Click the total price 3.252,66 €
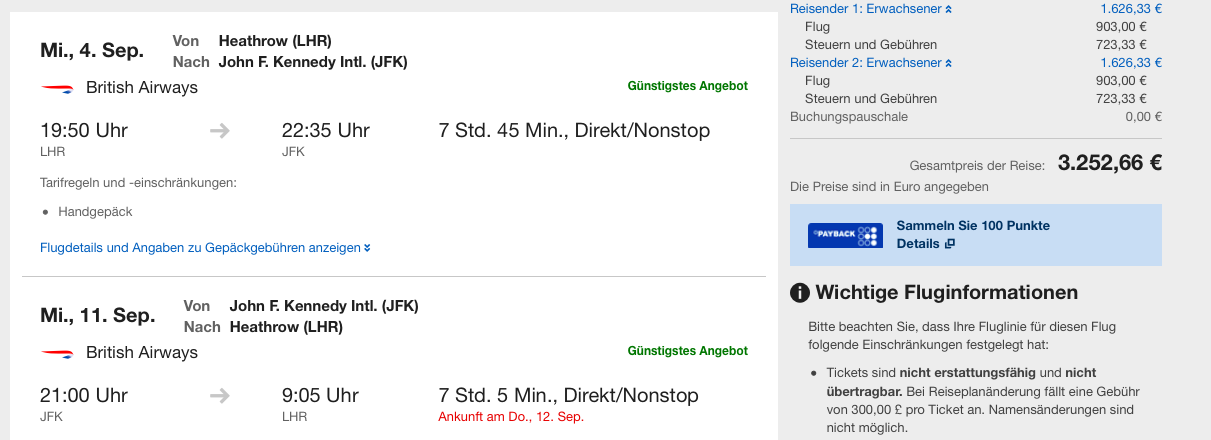Viewport: 1211px width, 440px height. pos(1109,163)
